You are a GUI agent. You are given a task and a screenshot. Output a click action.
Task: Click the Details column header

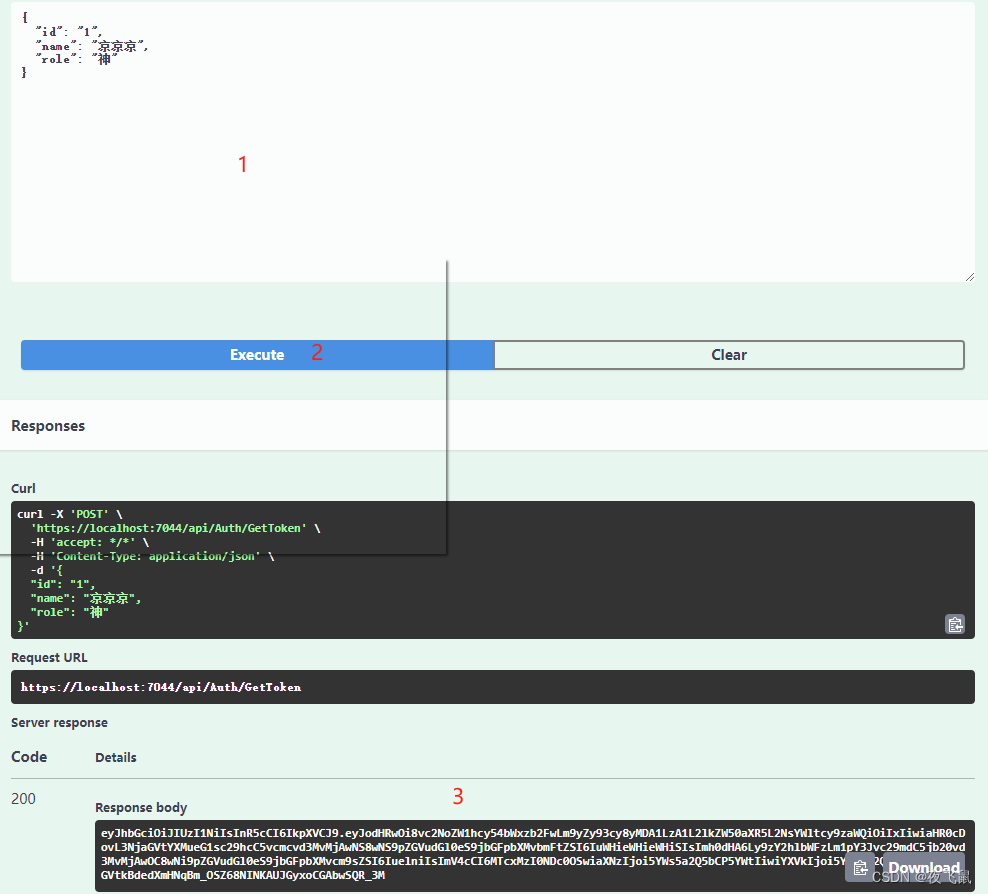coord(116,758)
